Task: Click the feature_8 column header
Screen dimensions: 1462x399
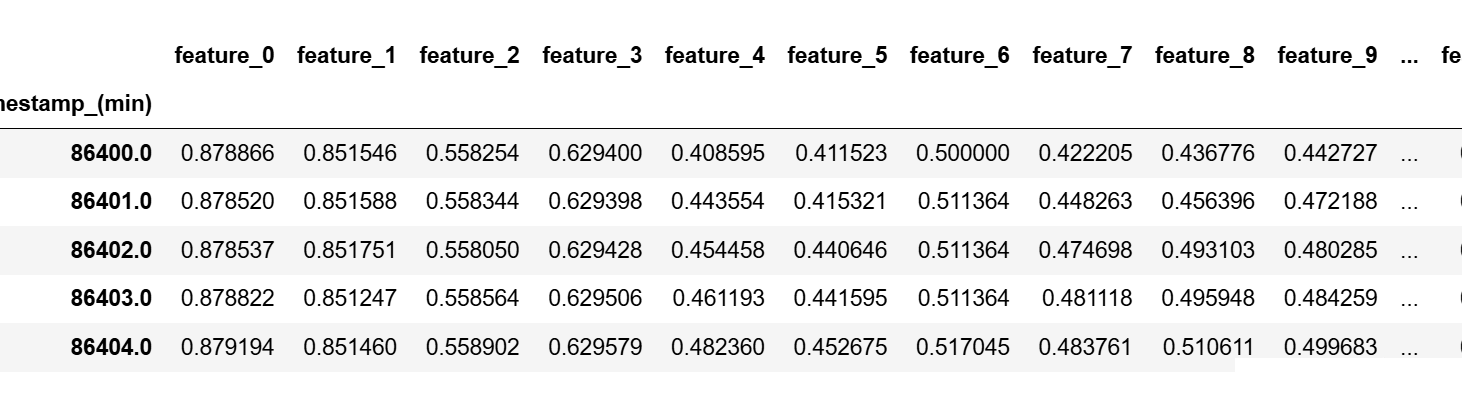Action: coord(1205,56)
